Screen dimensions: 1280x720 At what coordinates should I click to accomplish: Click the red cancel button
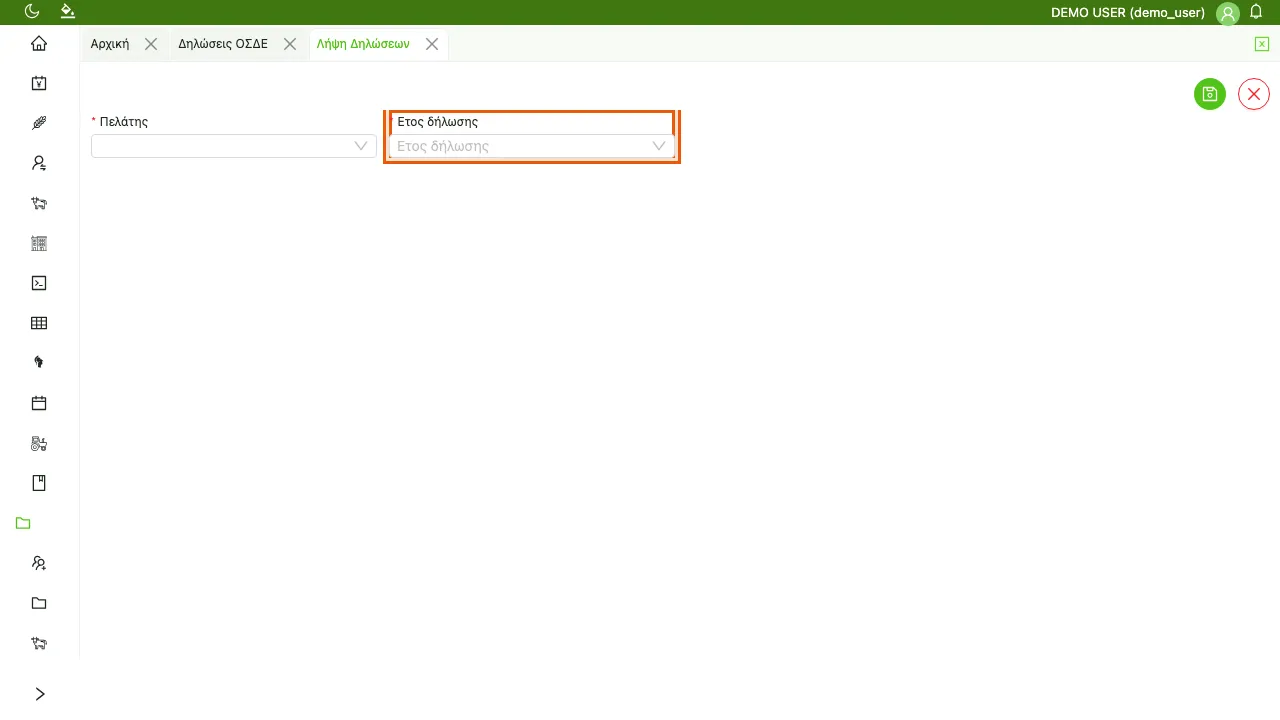(1254, 94)
